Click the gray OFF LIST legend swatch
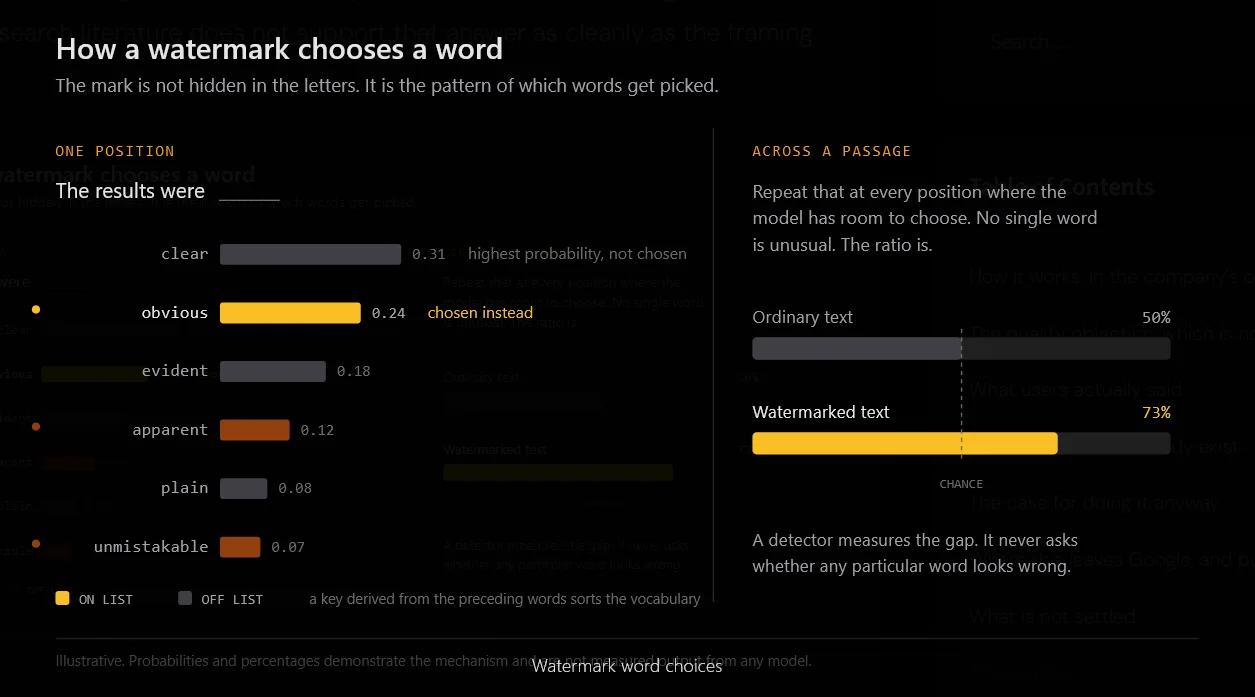The width and height of the screenshot is (1255, 697). (x=185, y=598)
